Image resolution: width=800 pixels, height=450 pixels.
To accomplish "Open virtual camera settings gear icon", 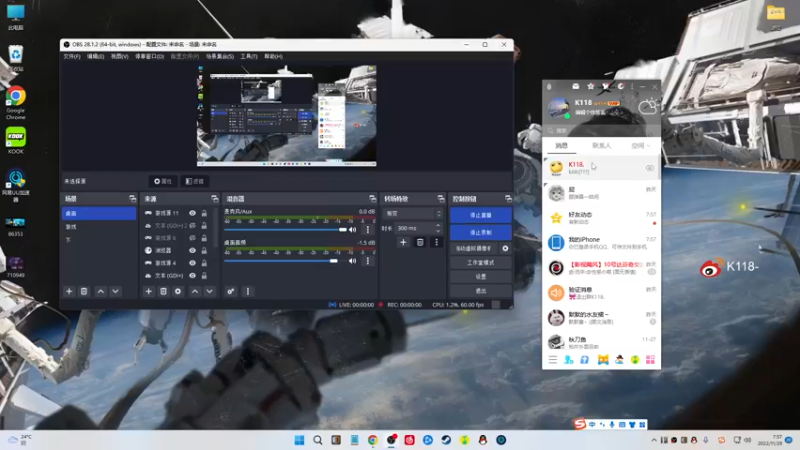I will pyautogui.click(x=505, y=248).
